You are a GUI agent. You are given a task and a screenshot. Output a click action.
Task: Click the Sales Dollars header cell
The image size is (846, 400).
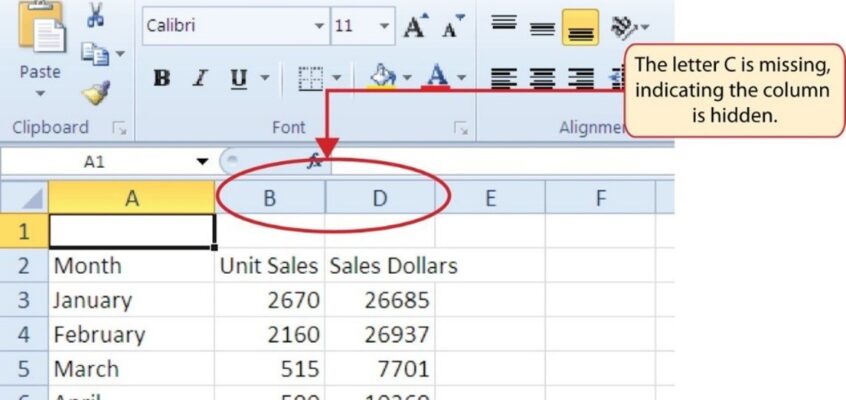(x=380, y=265)
